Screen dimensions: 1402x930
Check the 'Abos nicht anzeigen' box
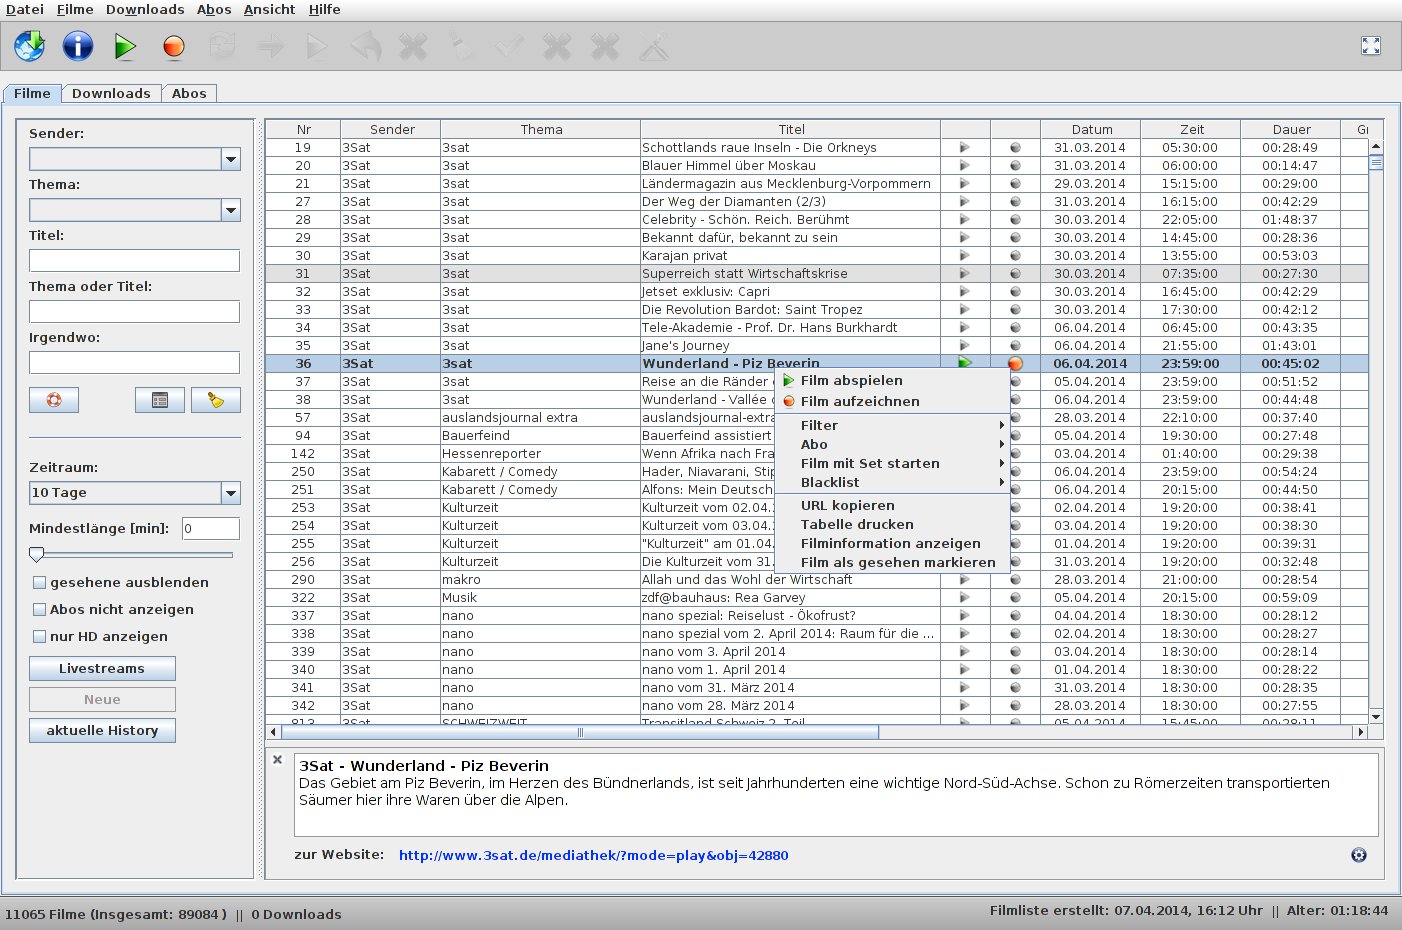coord(40,610)
